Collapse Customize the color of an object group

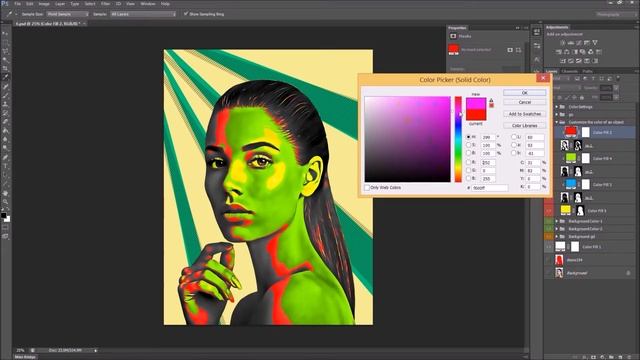pyautogui.click(x=557, y=122)
